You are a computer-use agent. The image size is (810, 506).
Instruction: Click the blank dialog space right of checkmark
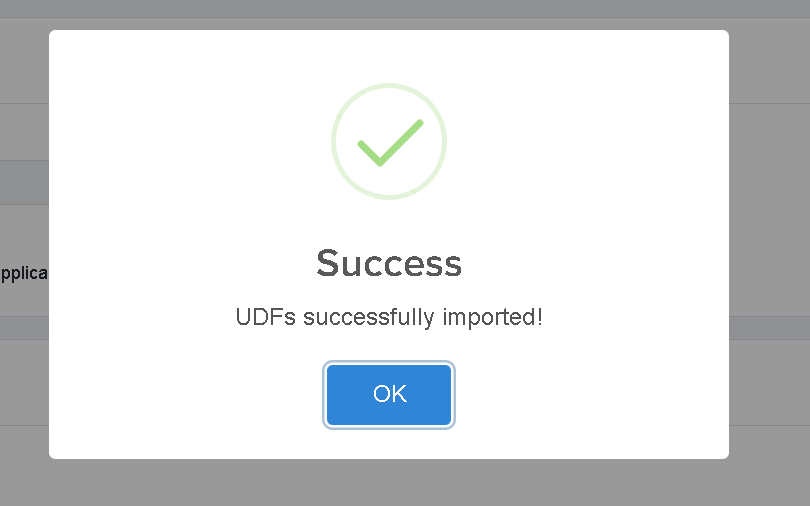[x=584, y=141]
